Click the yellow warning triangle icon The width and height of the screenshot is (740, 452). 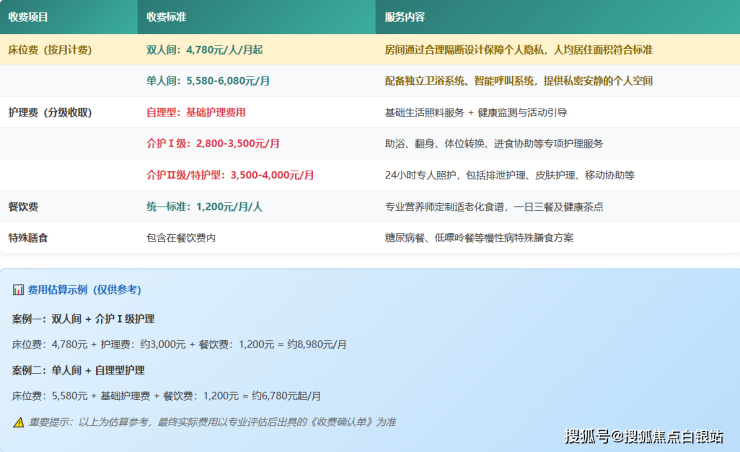pos(18,422)
